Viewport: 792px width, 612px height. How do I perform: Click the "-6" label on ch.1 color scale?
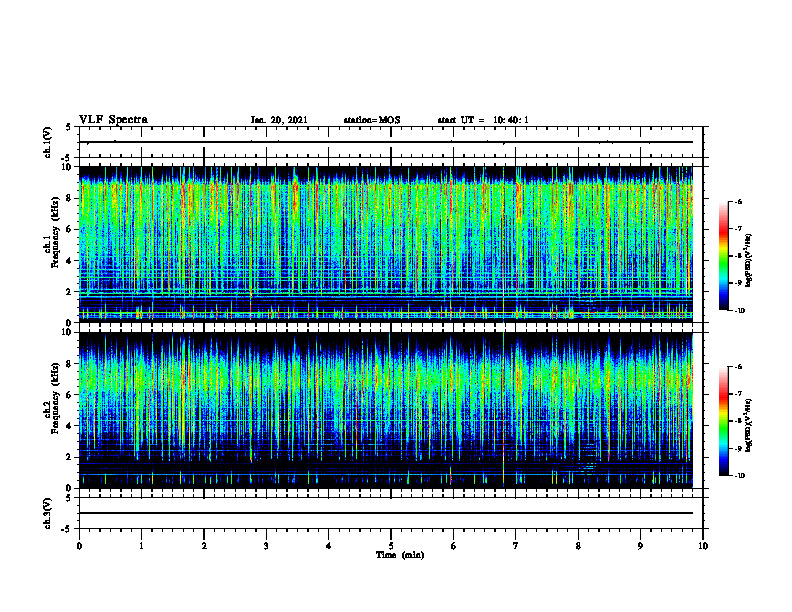[x=738, y=201]
